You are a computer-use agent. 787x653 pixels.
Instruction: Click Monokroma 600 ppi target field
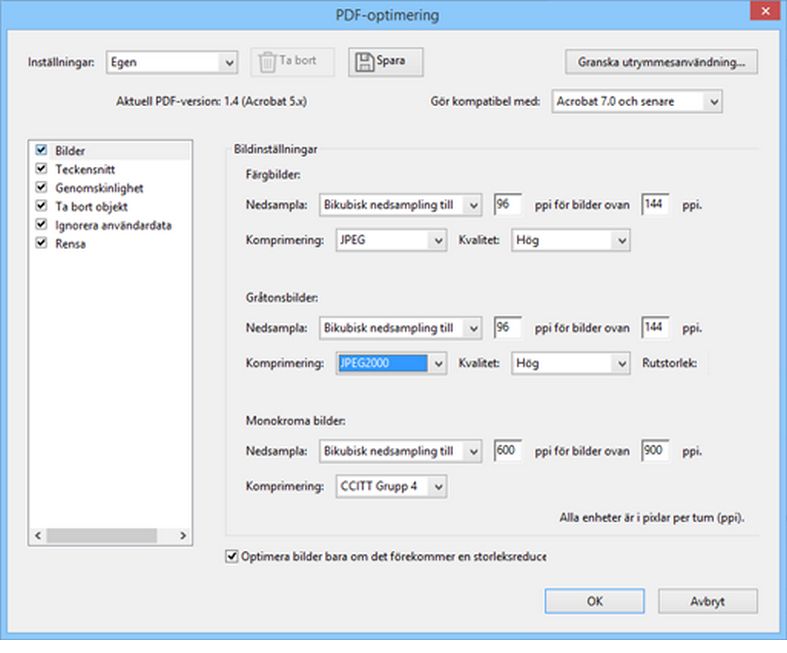coord(507,450)
